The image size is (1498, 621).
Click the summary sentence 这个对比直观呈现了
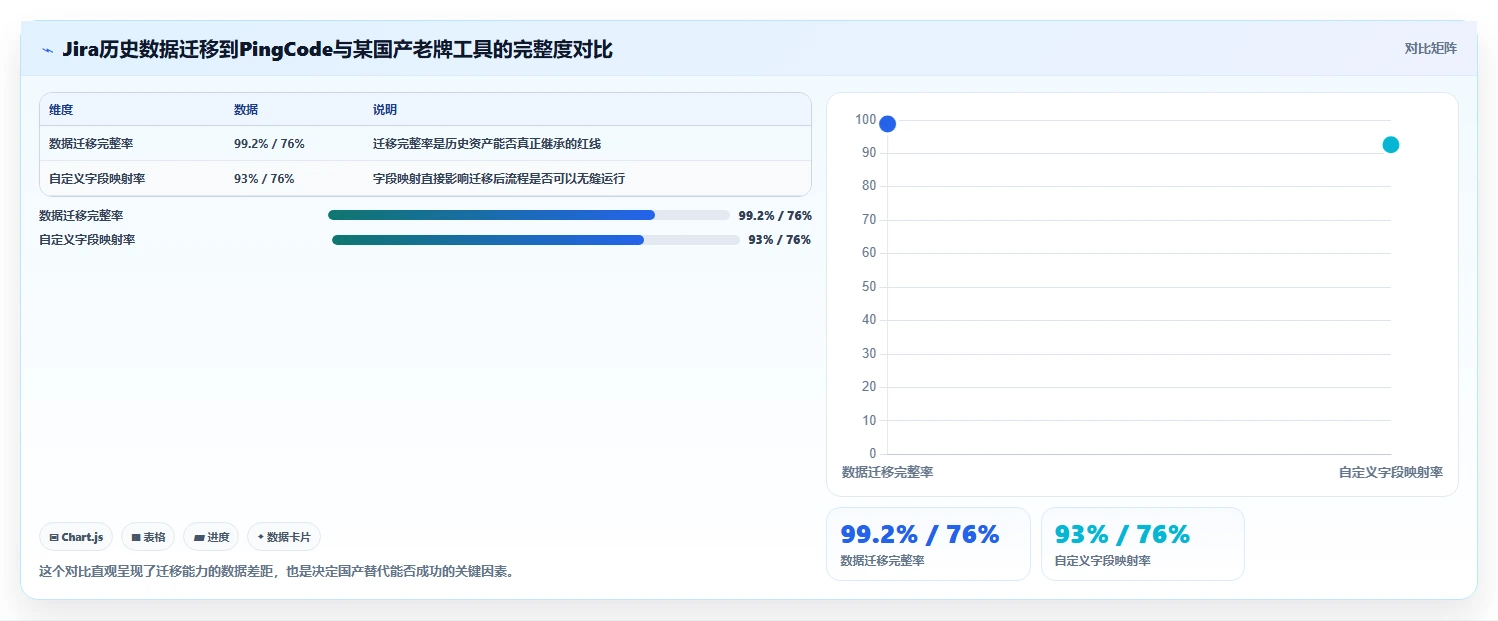point(276,572)
